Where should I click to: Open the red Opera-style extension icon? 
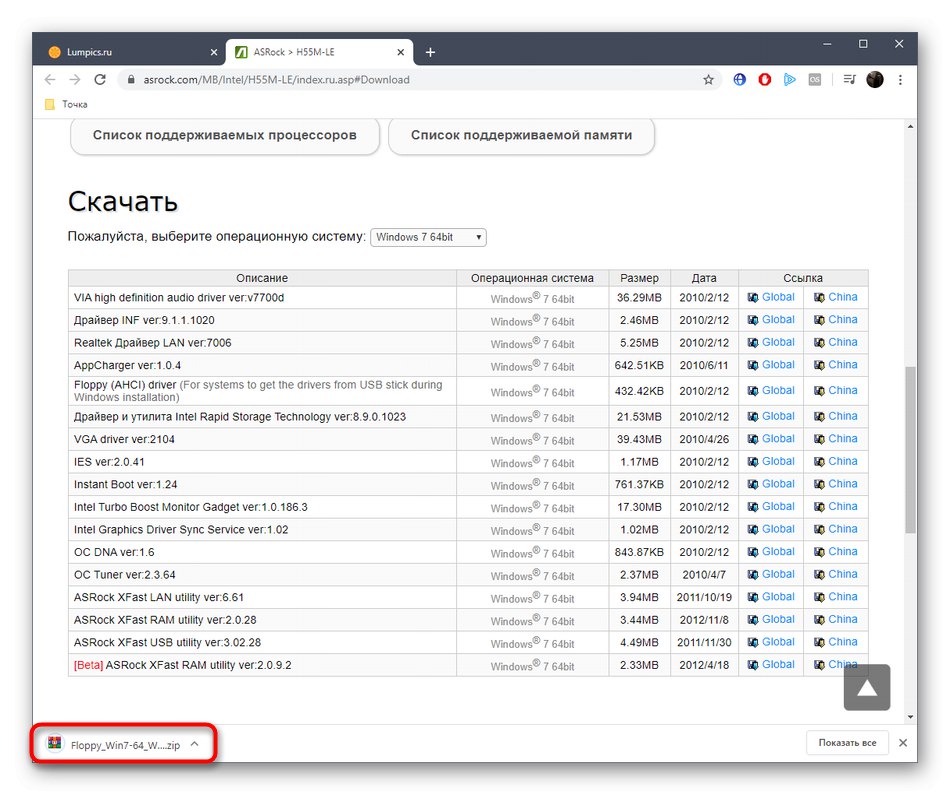click(765, 79)
